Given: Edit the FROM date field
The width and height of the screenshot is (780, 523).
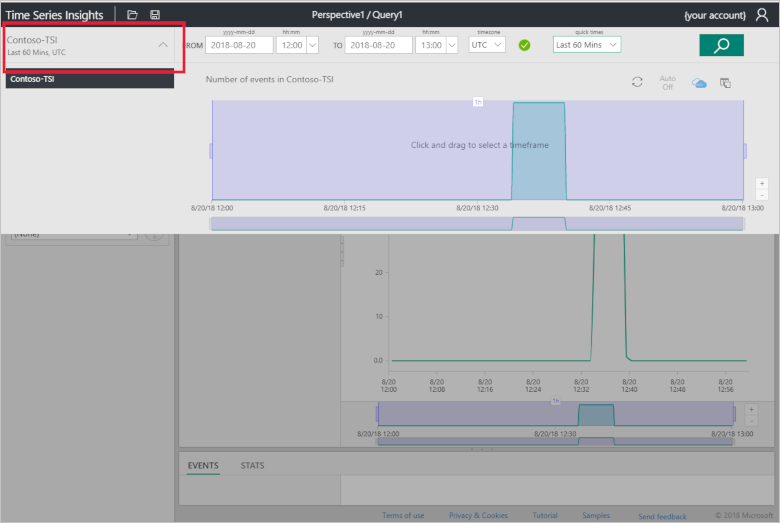Looking at the screenshot, I should click(239, 45).
